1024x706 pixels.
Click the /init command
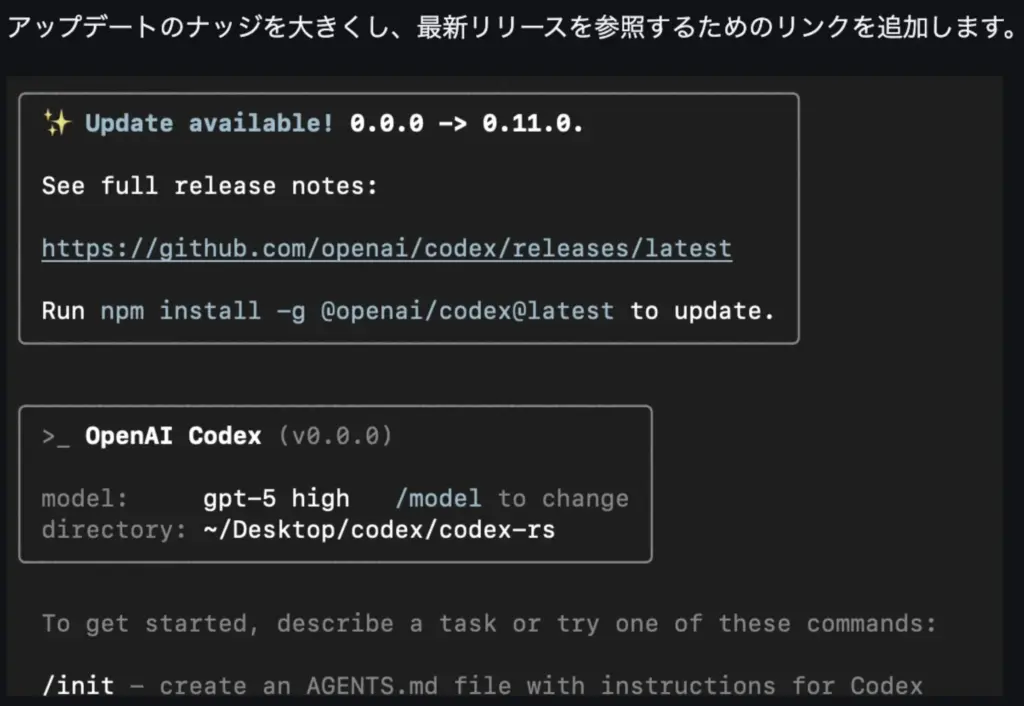point(78,686)
